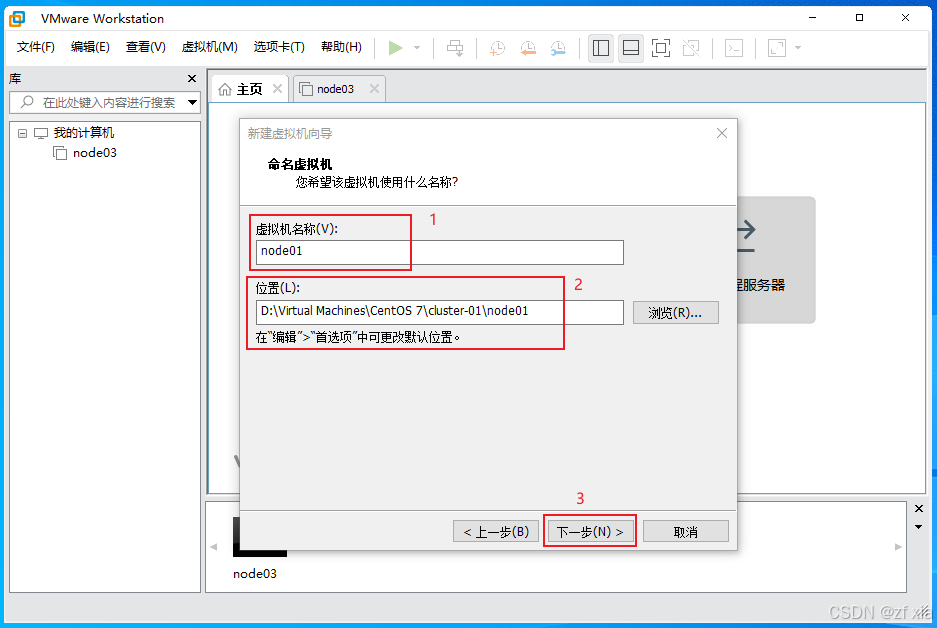Open the snapshot manager icon
This screenshot has width=937, height=628.
coord(558,48)
